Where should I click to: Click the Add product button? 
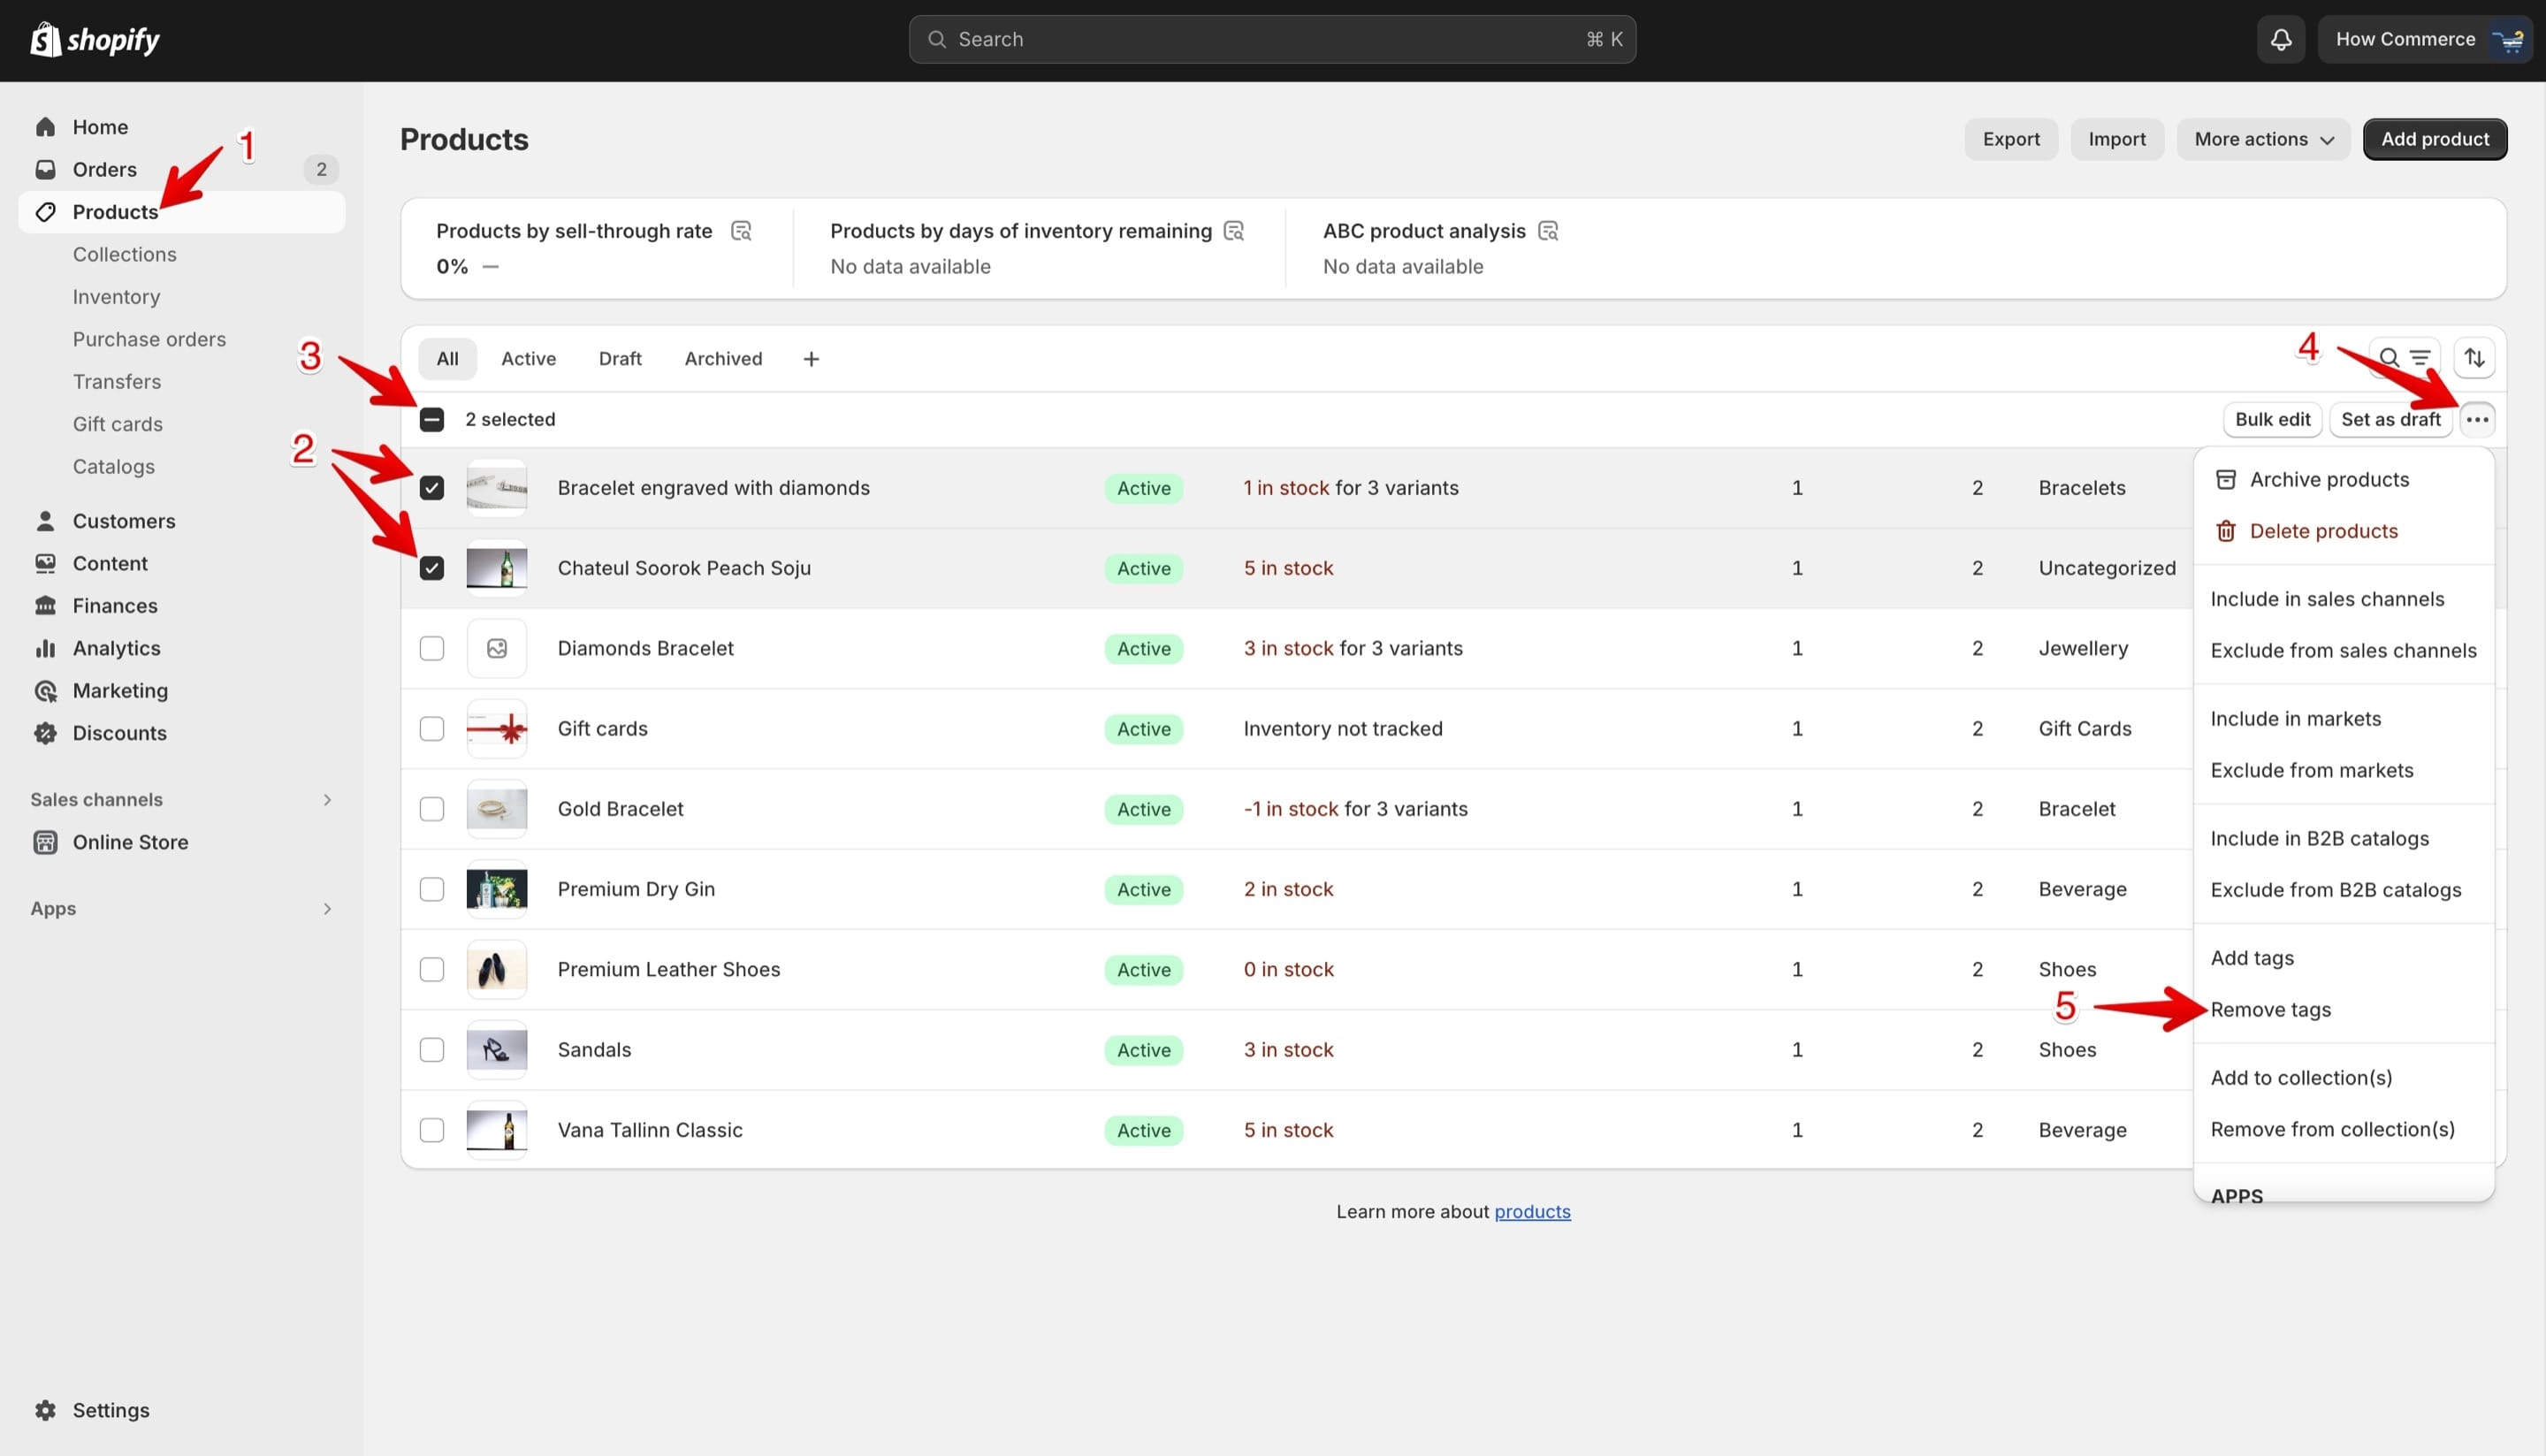pyautogui.click(x=2434, y=140)
